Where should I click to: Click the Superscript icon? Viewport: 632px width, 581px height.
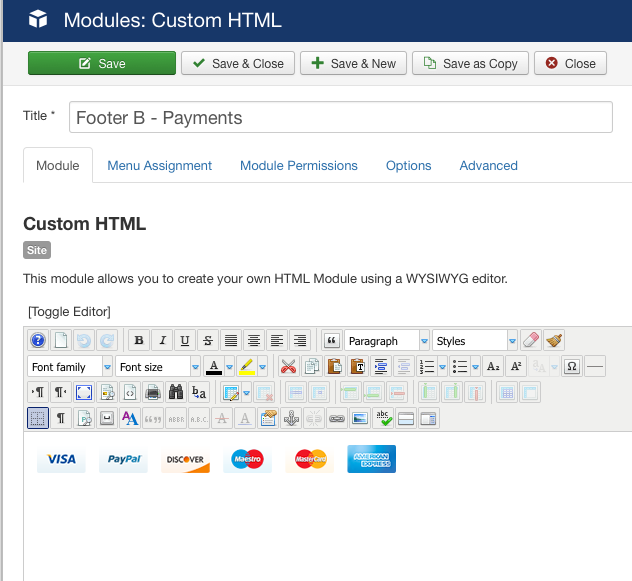[x=516, y=367]
